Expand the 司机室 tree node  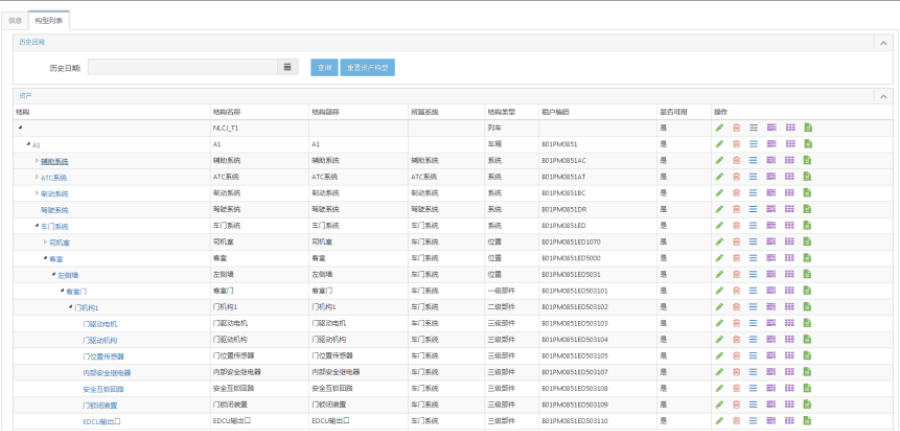(x=45, y=242)
